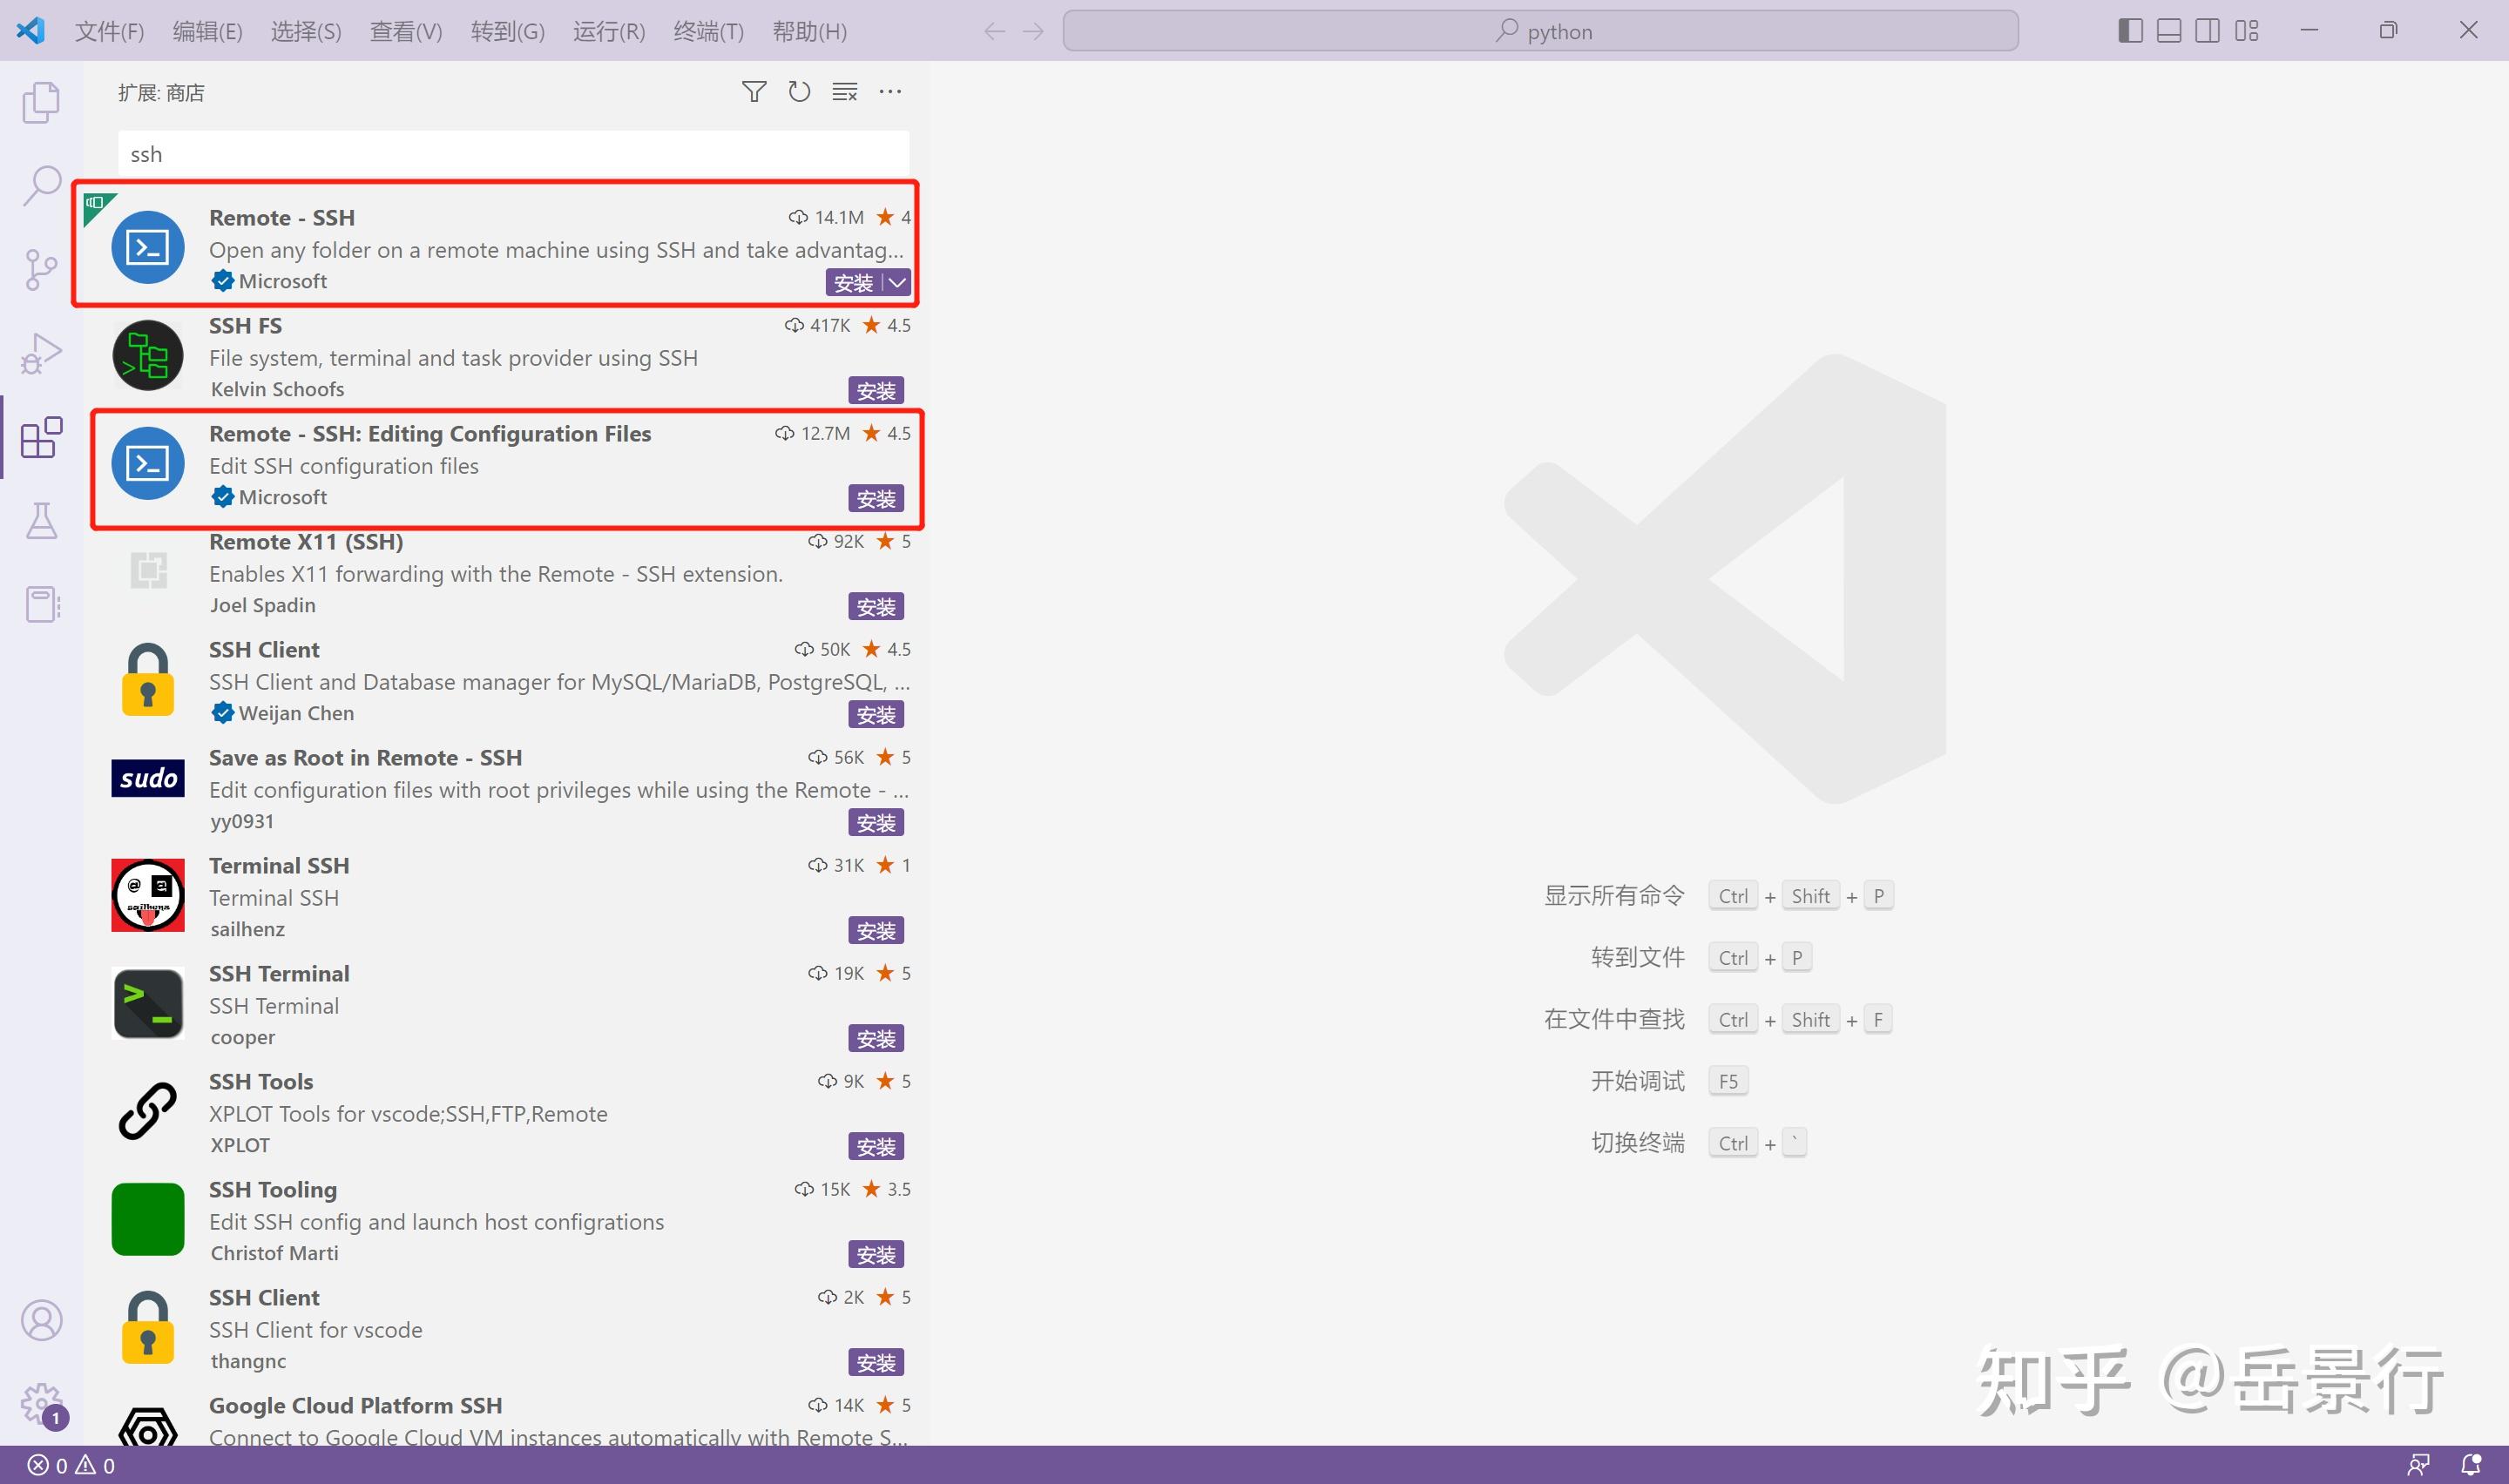Install SSH Client by thangnc
The image size is (2509, 1484).
(876, 1363)
